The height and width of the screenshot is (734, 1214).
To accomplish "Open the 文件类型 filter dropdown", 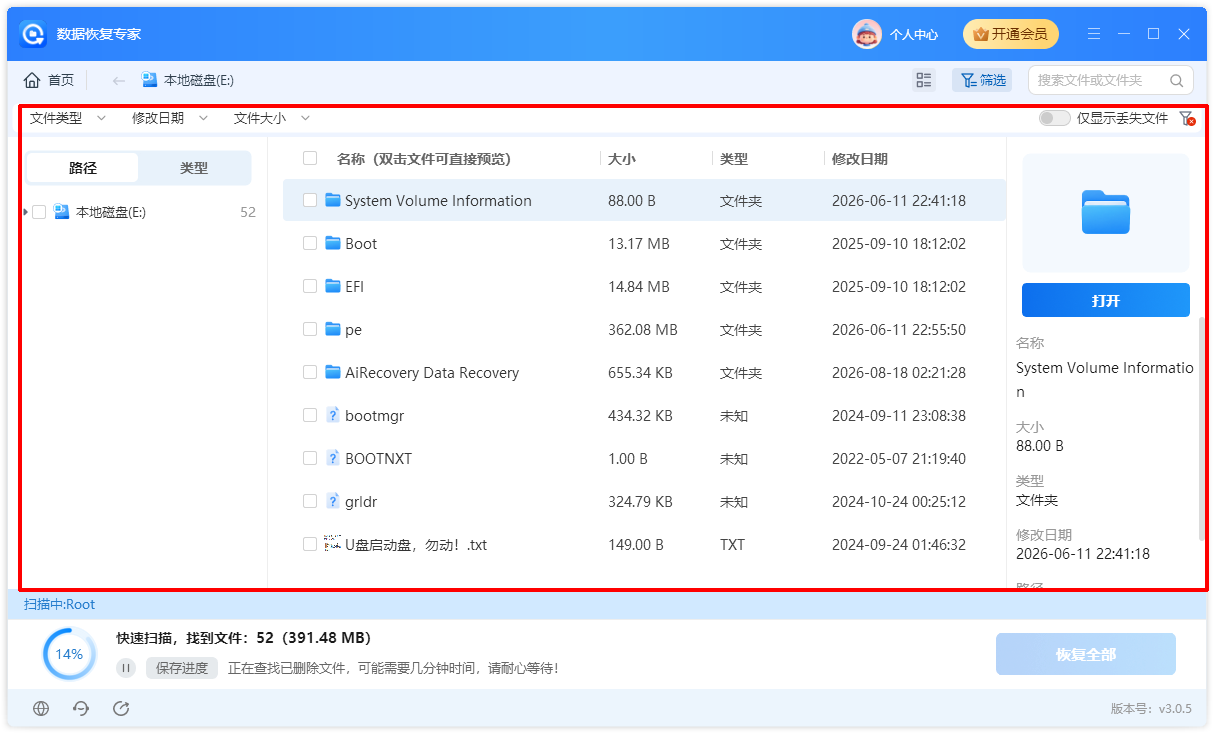I will coord(67,118).
